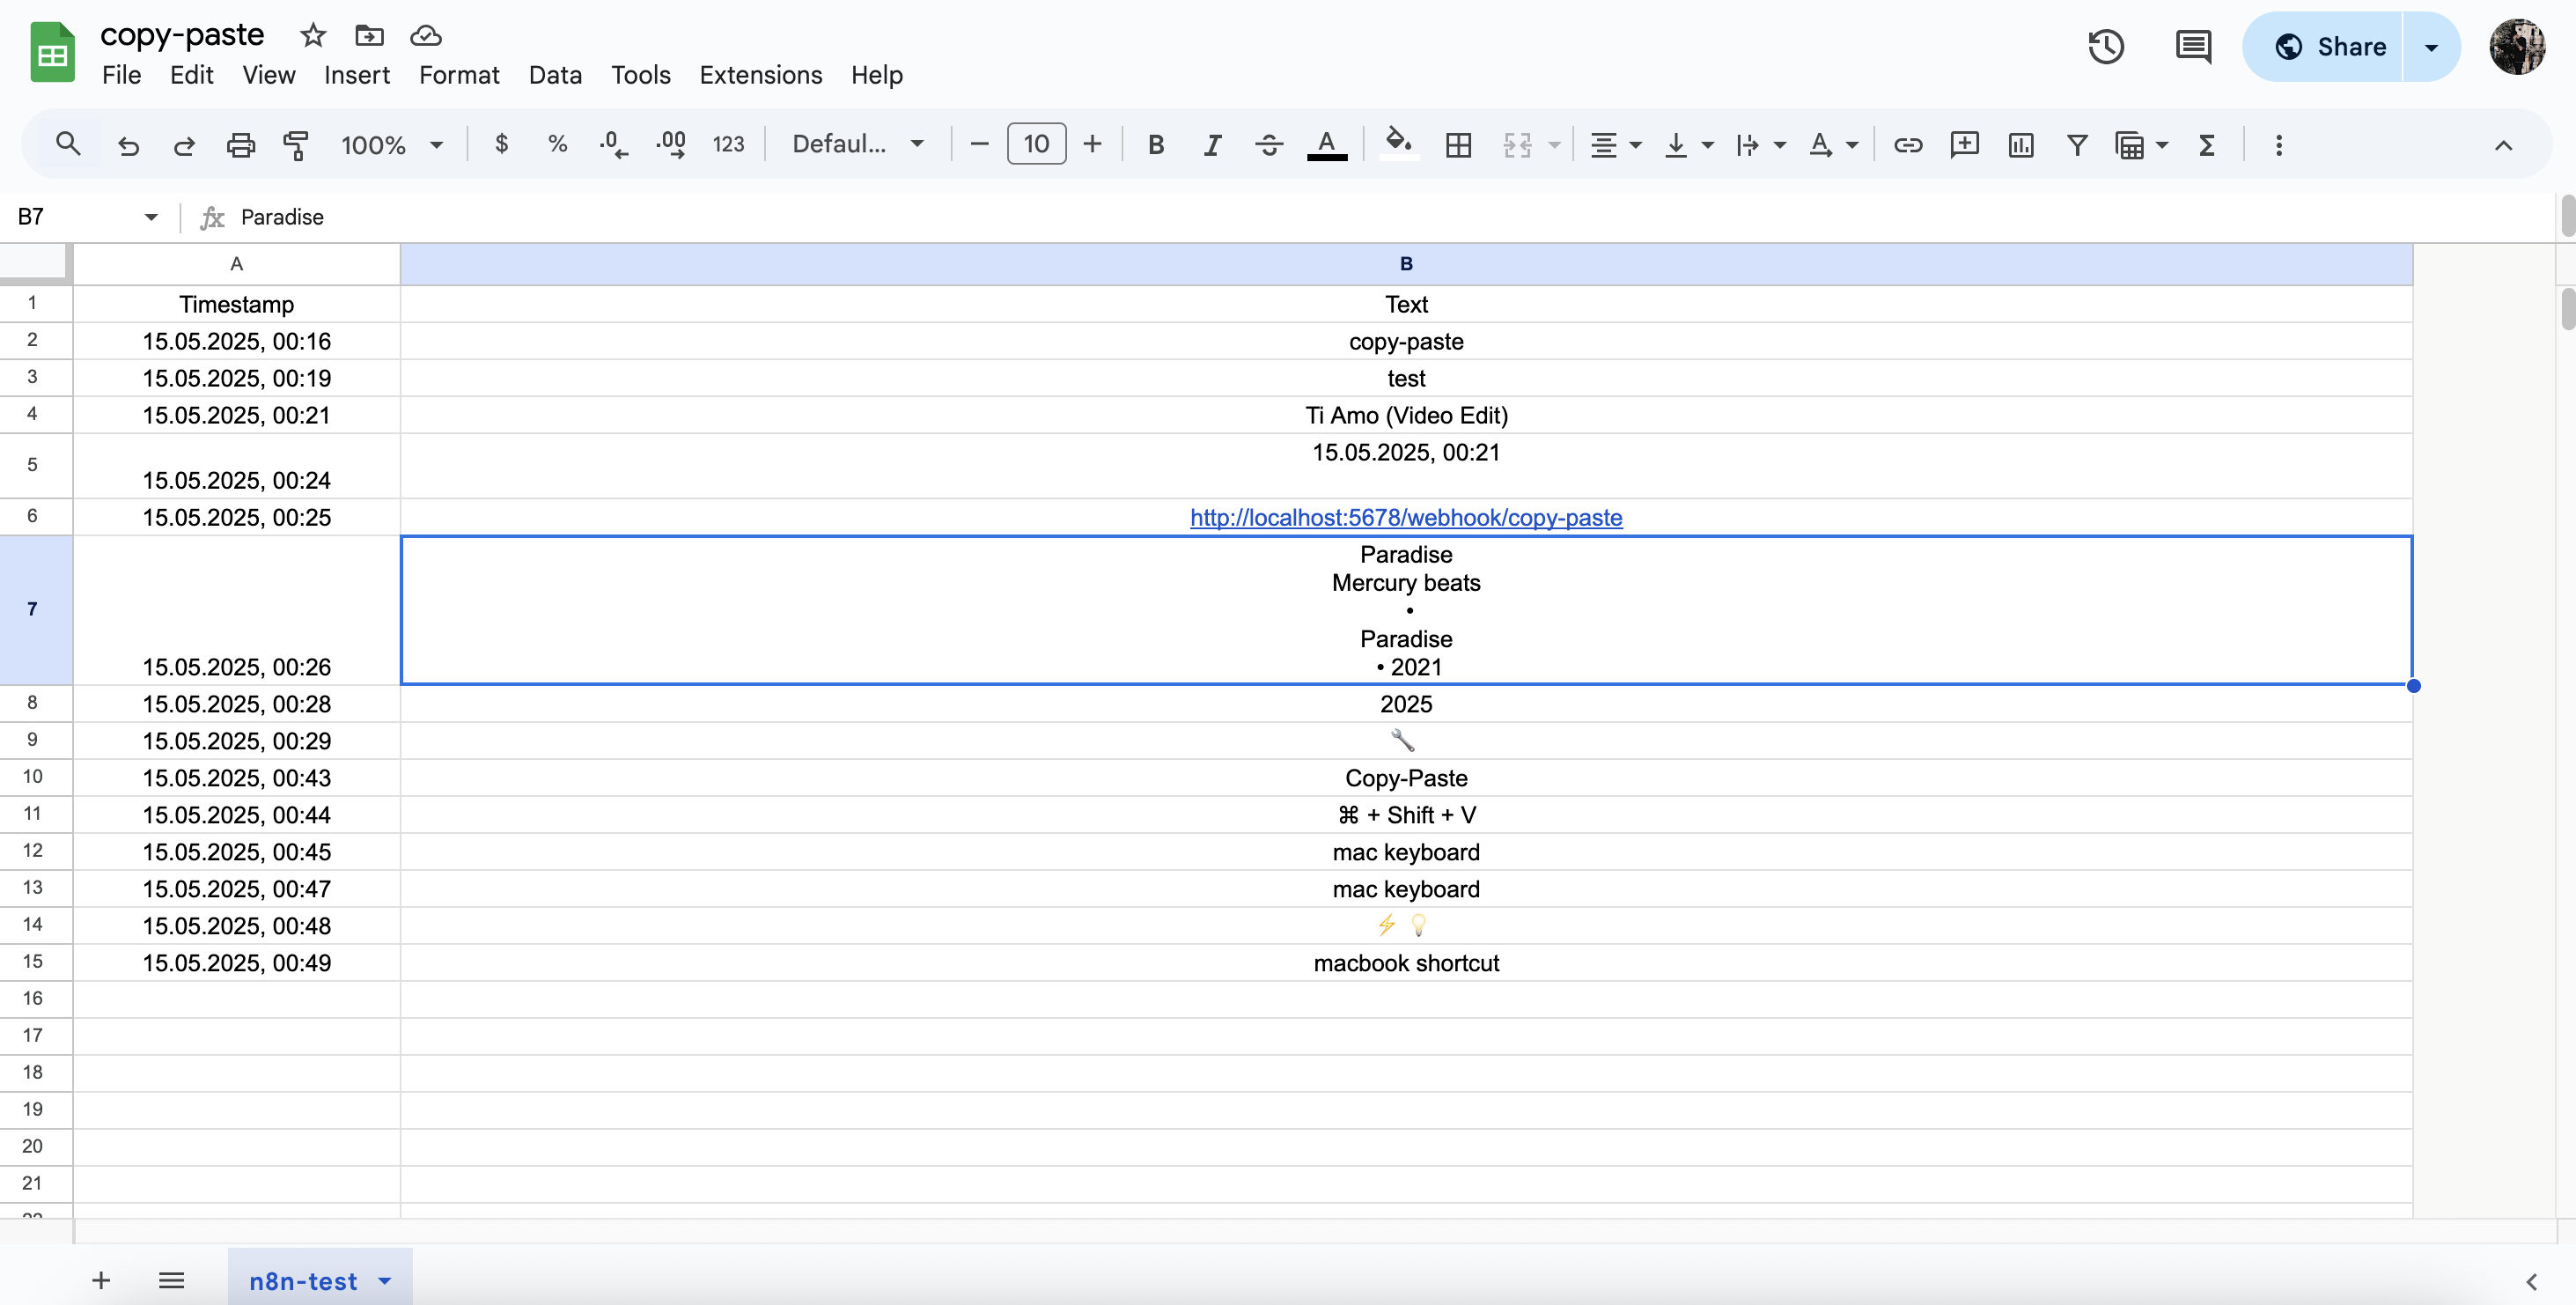Click the functions sigma icon
Viewport: 2576px width, 1305px height.
(x=2206, y=145)
